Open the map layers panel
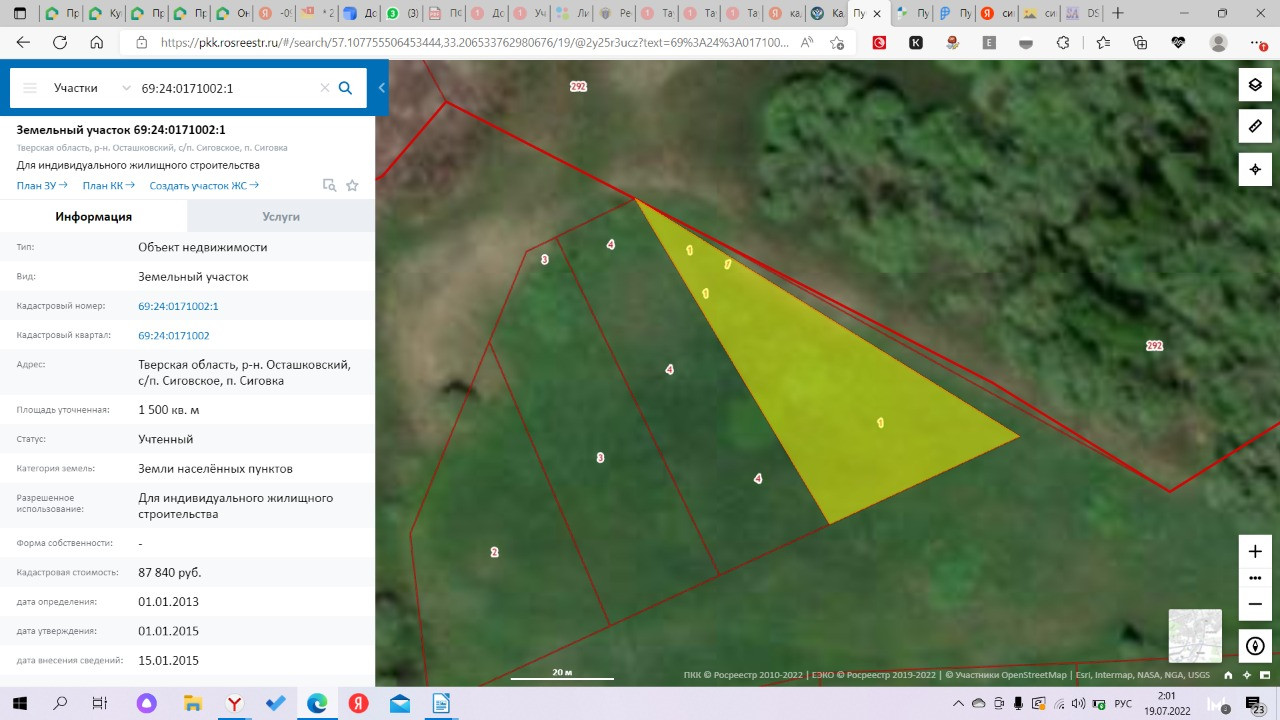The height and width of the screenshot is (720, 1280). (1255, 85)
